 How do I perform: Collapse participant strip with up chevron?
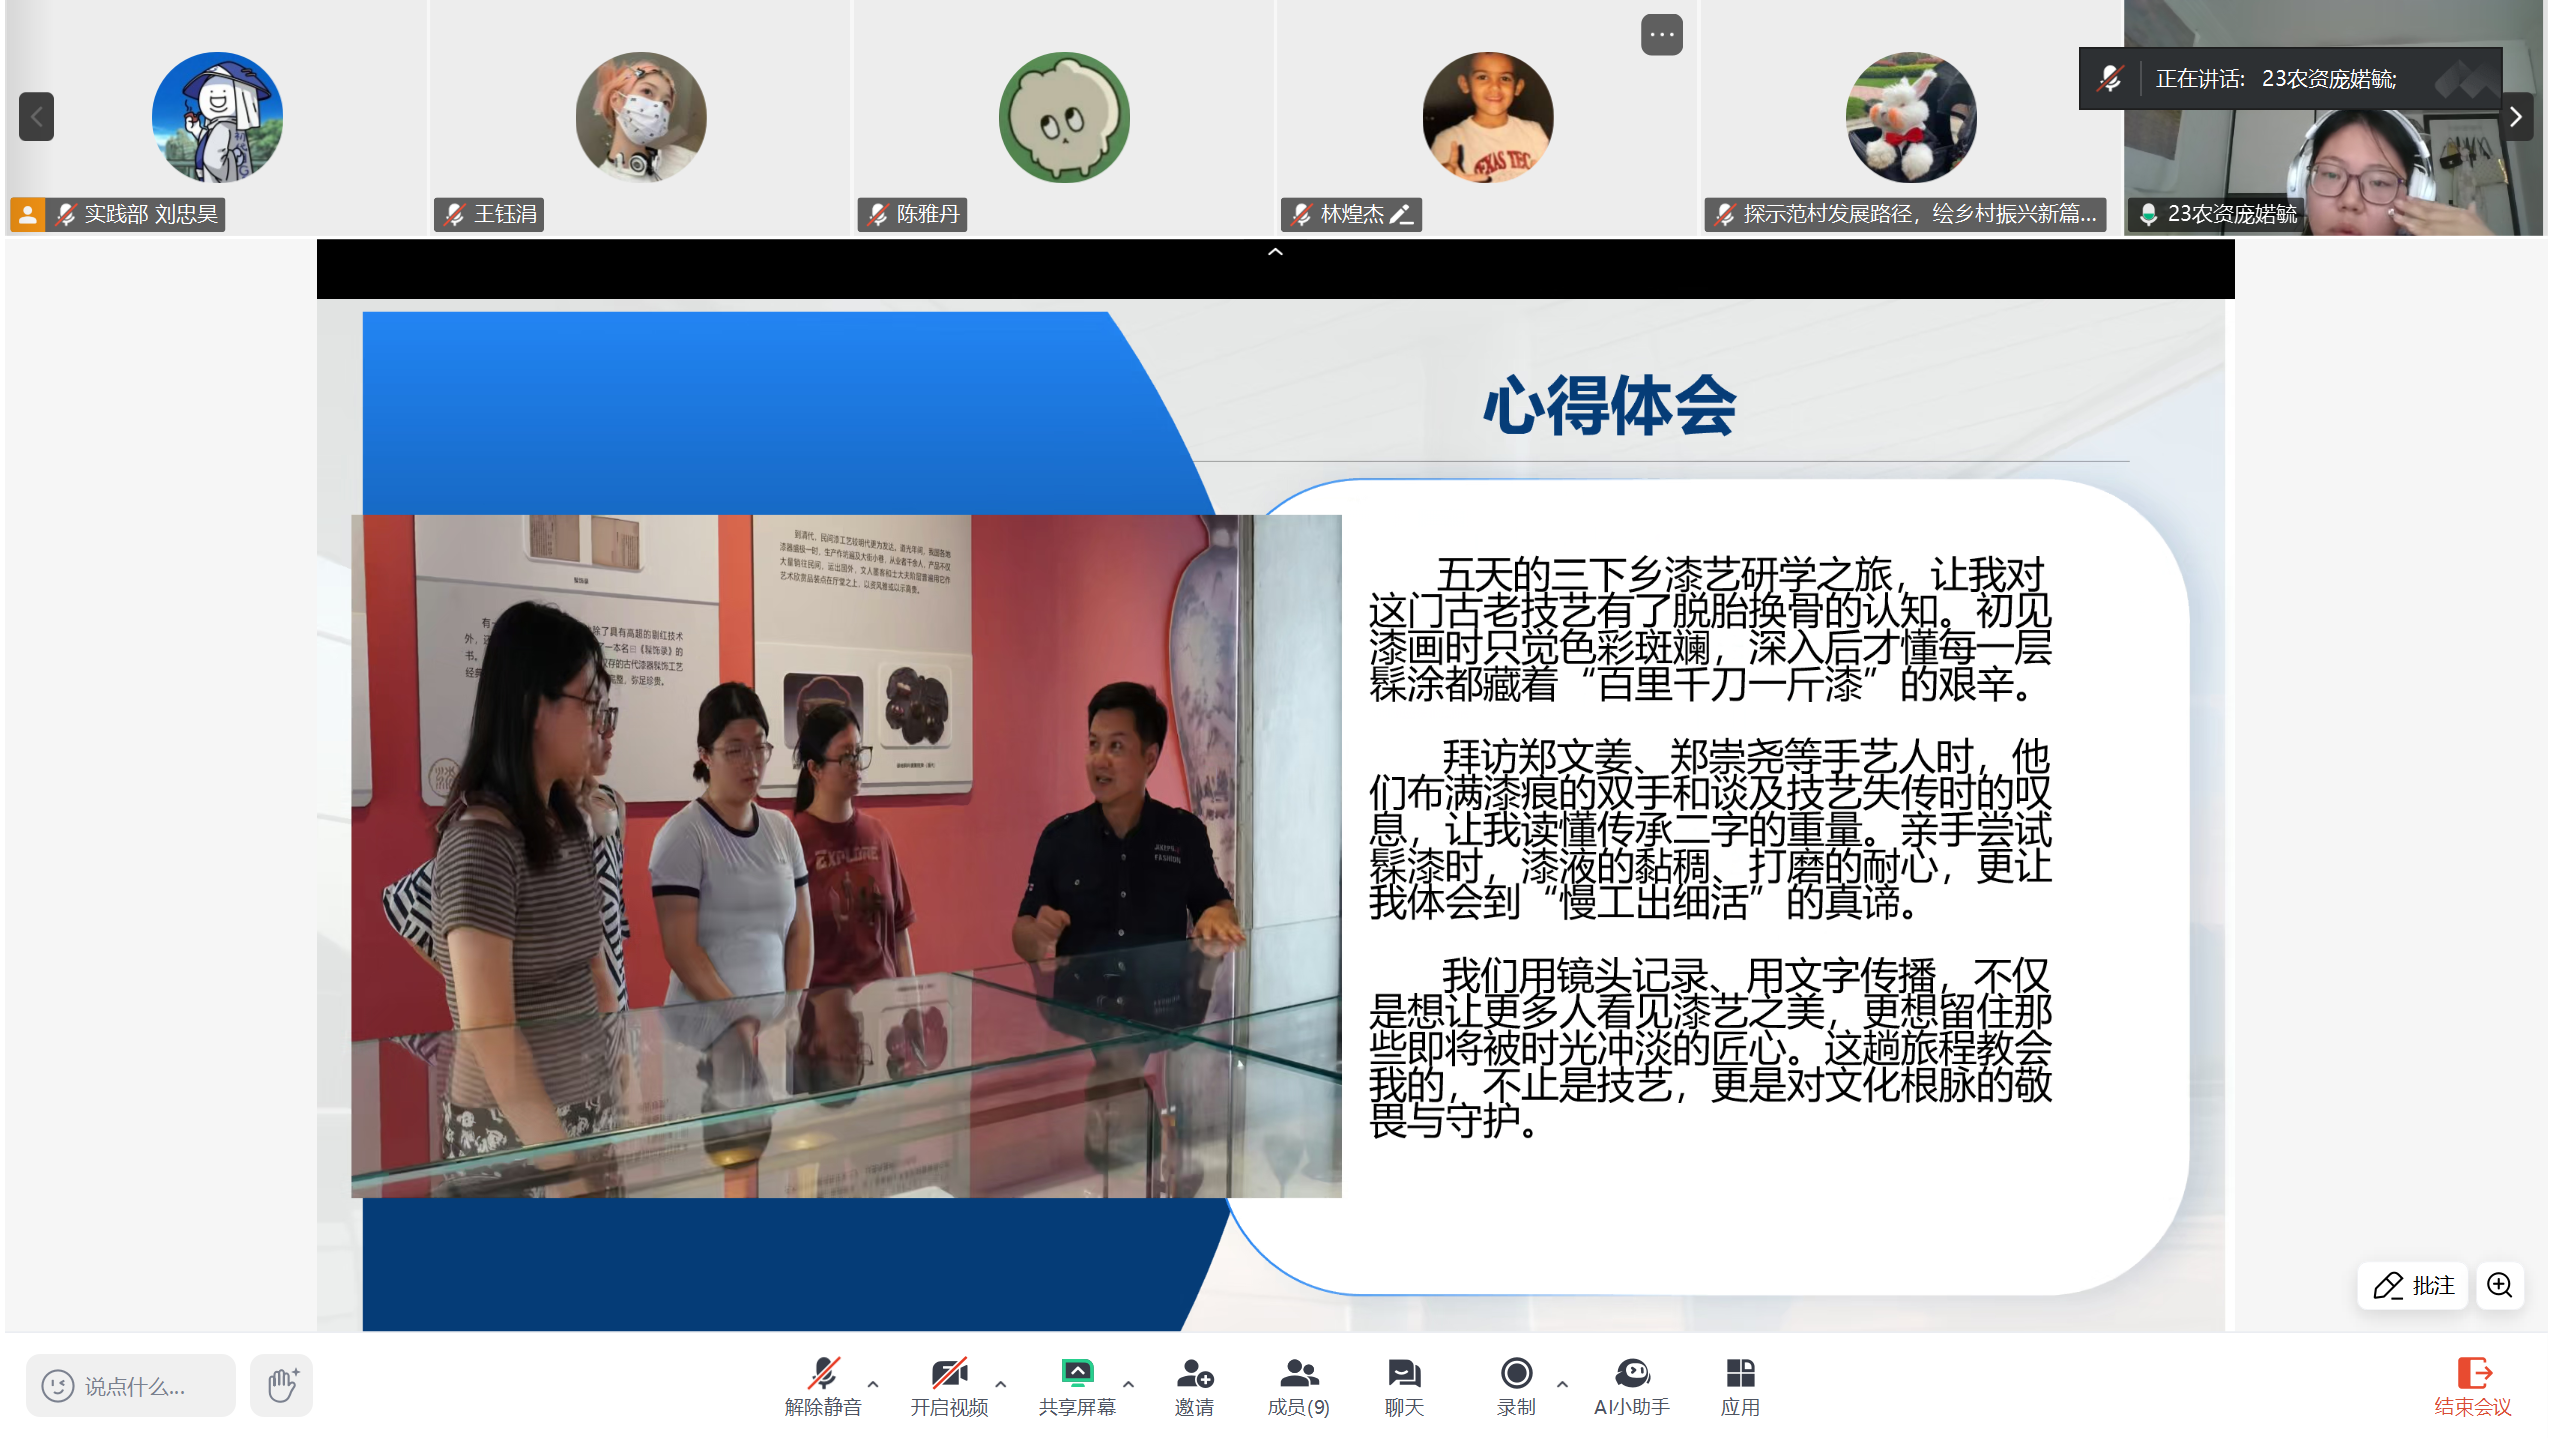pyautogui.click(x=1275, y=252)
